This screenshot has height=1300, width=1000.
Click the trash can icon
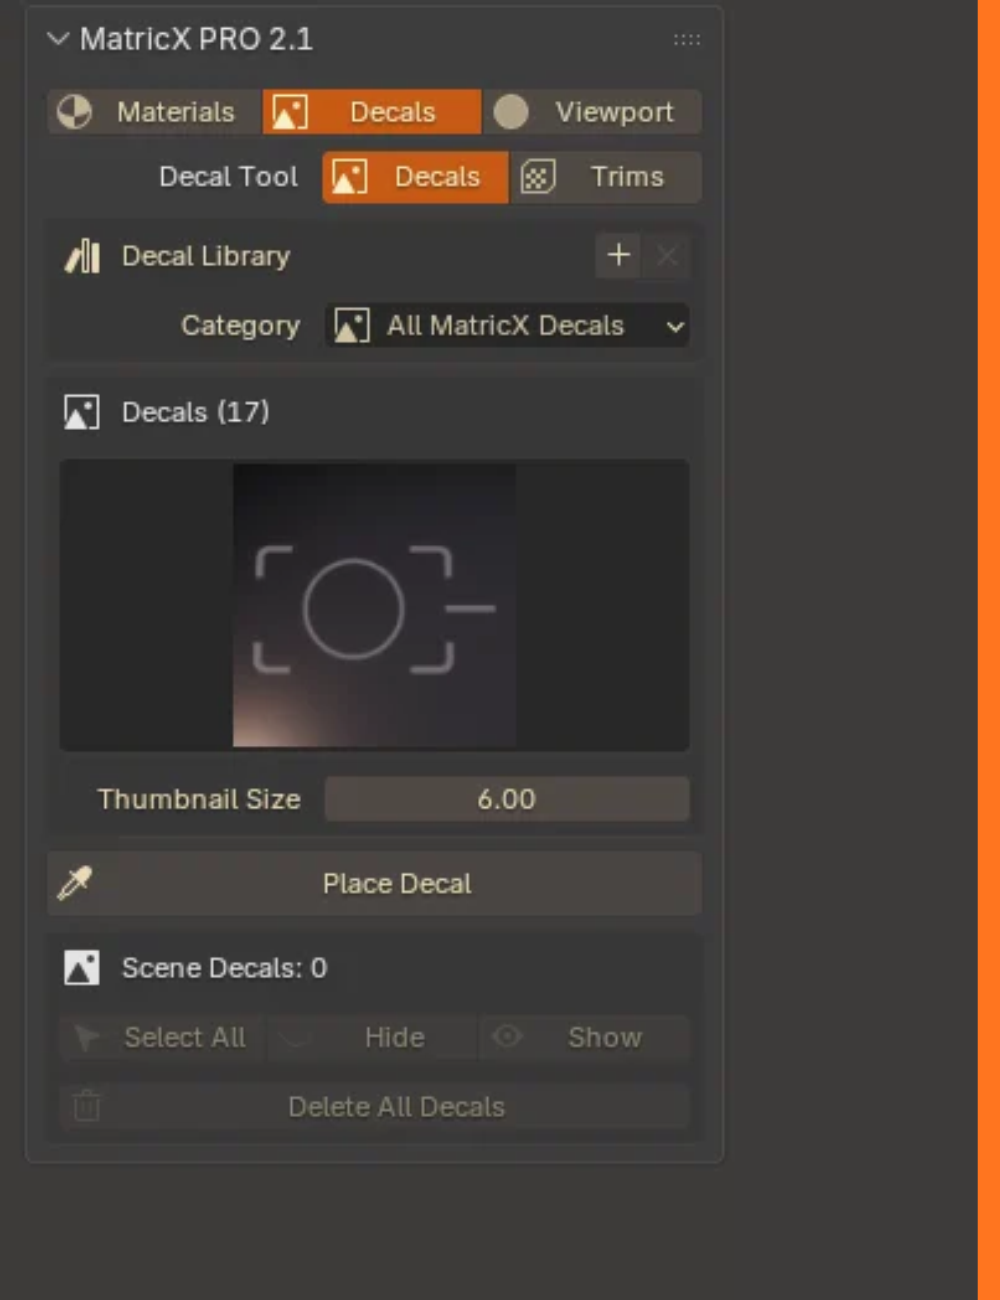click(87, 1106)
